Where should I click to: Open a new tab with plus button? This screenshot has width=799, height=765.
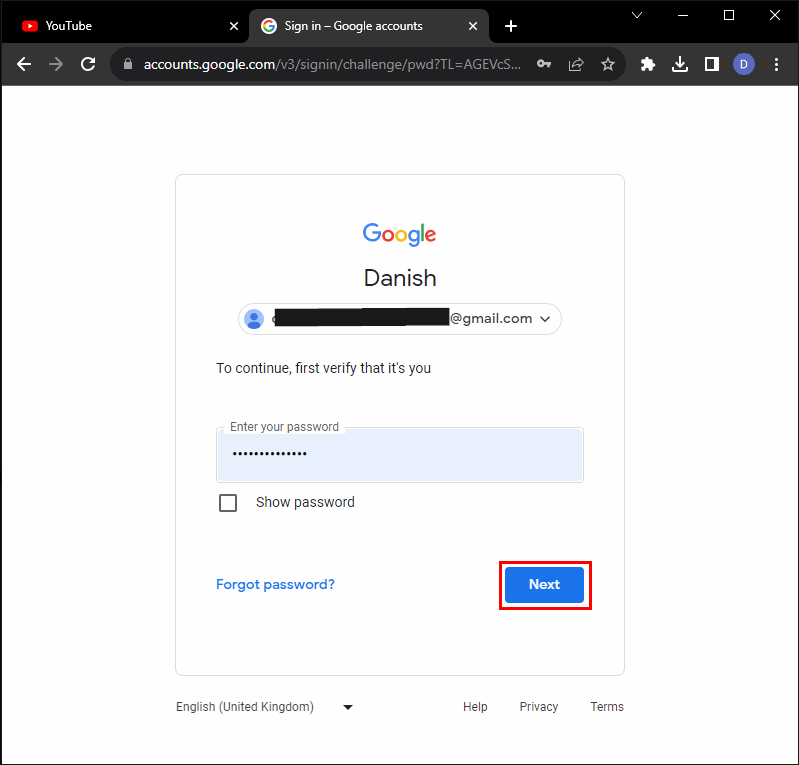click(511, 26)
